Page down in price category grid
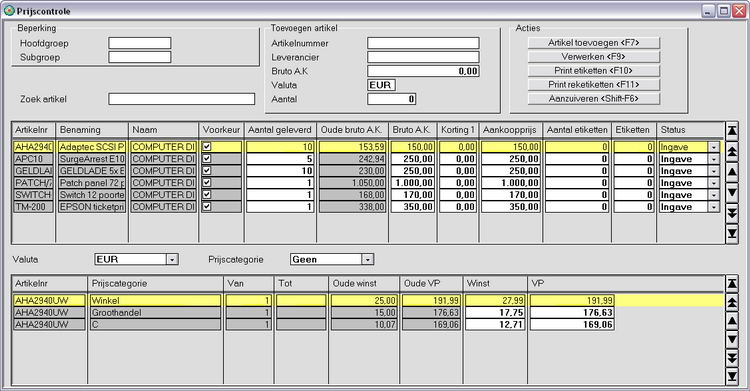Viewport: 750px width, 391px height. click(x=731, y=357)
